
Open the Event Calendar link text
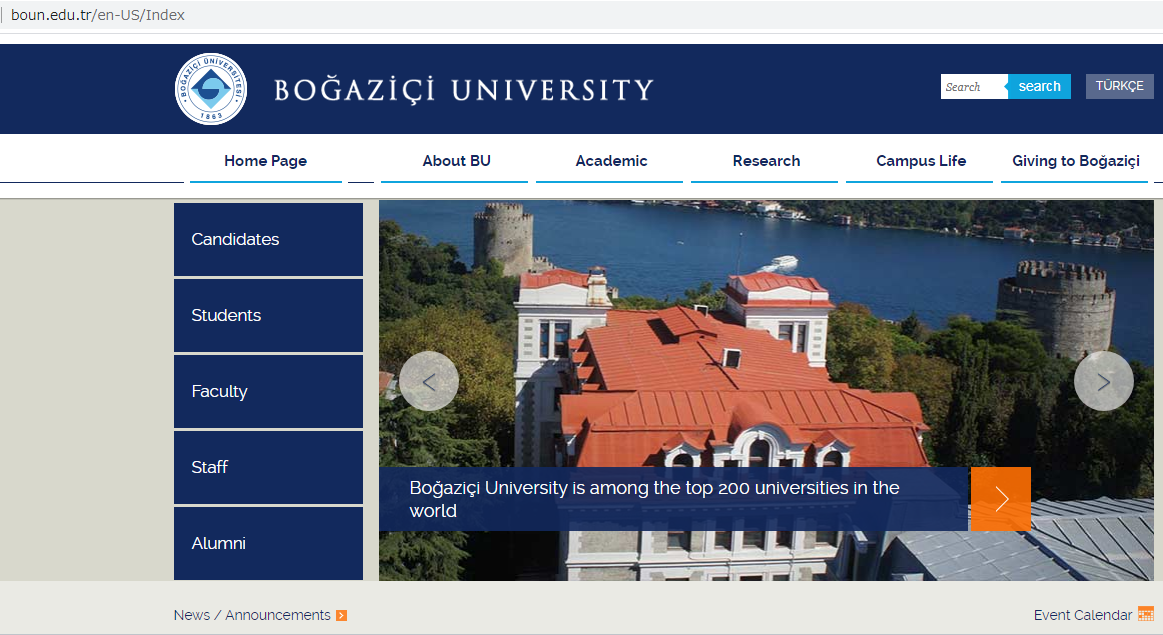click(1083, 615)
